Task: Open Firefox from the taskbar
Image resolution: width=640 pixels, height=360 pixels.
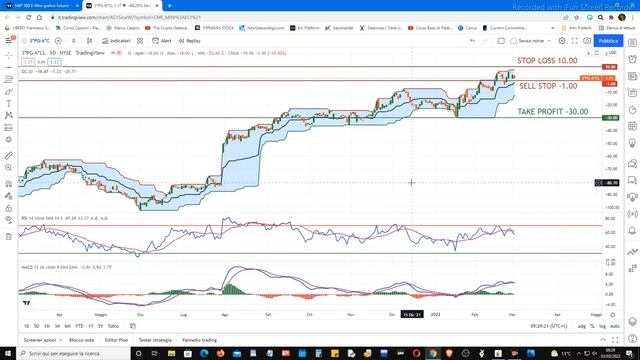Action: tap(220, 353)
